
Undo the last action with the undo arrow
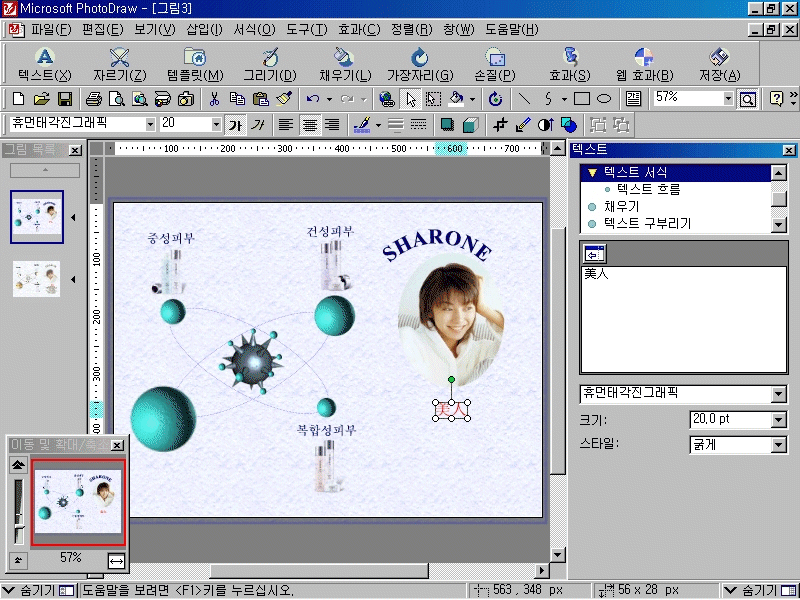313,98
